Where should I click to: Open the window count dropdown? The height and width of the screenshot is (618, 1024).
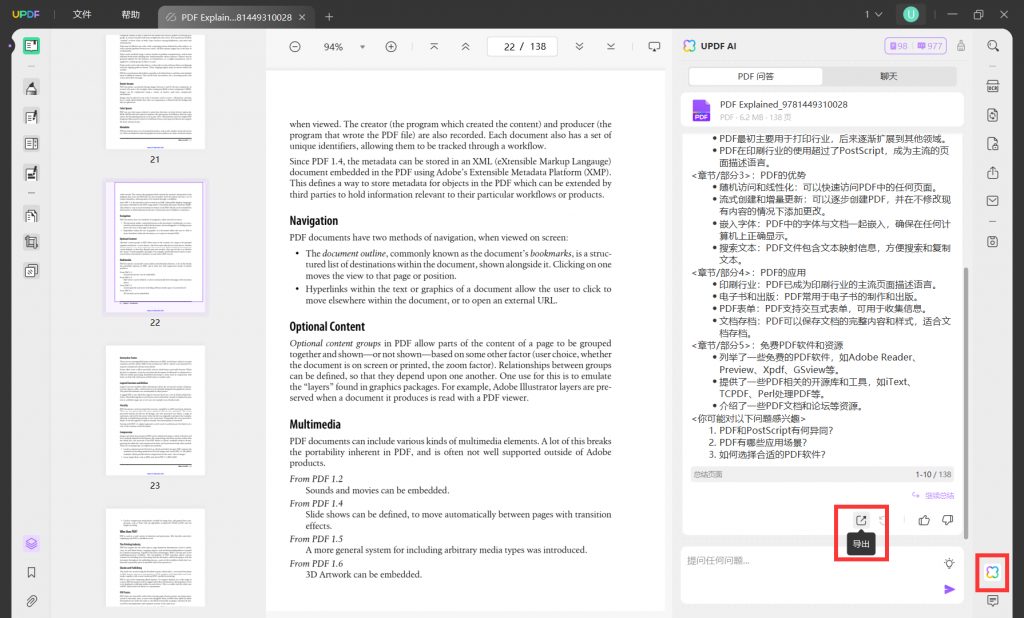874,14
